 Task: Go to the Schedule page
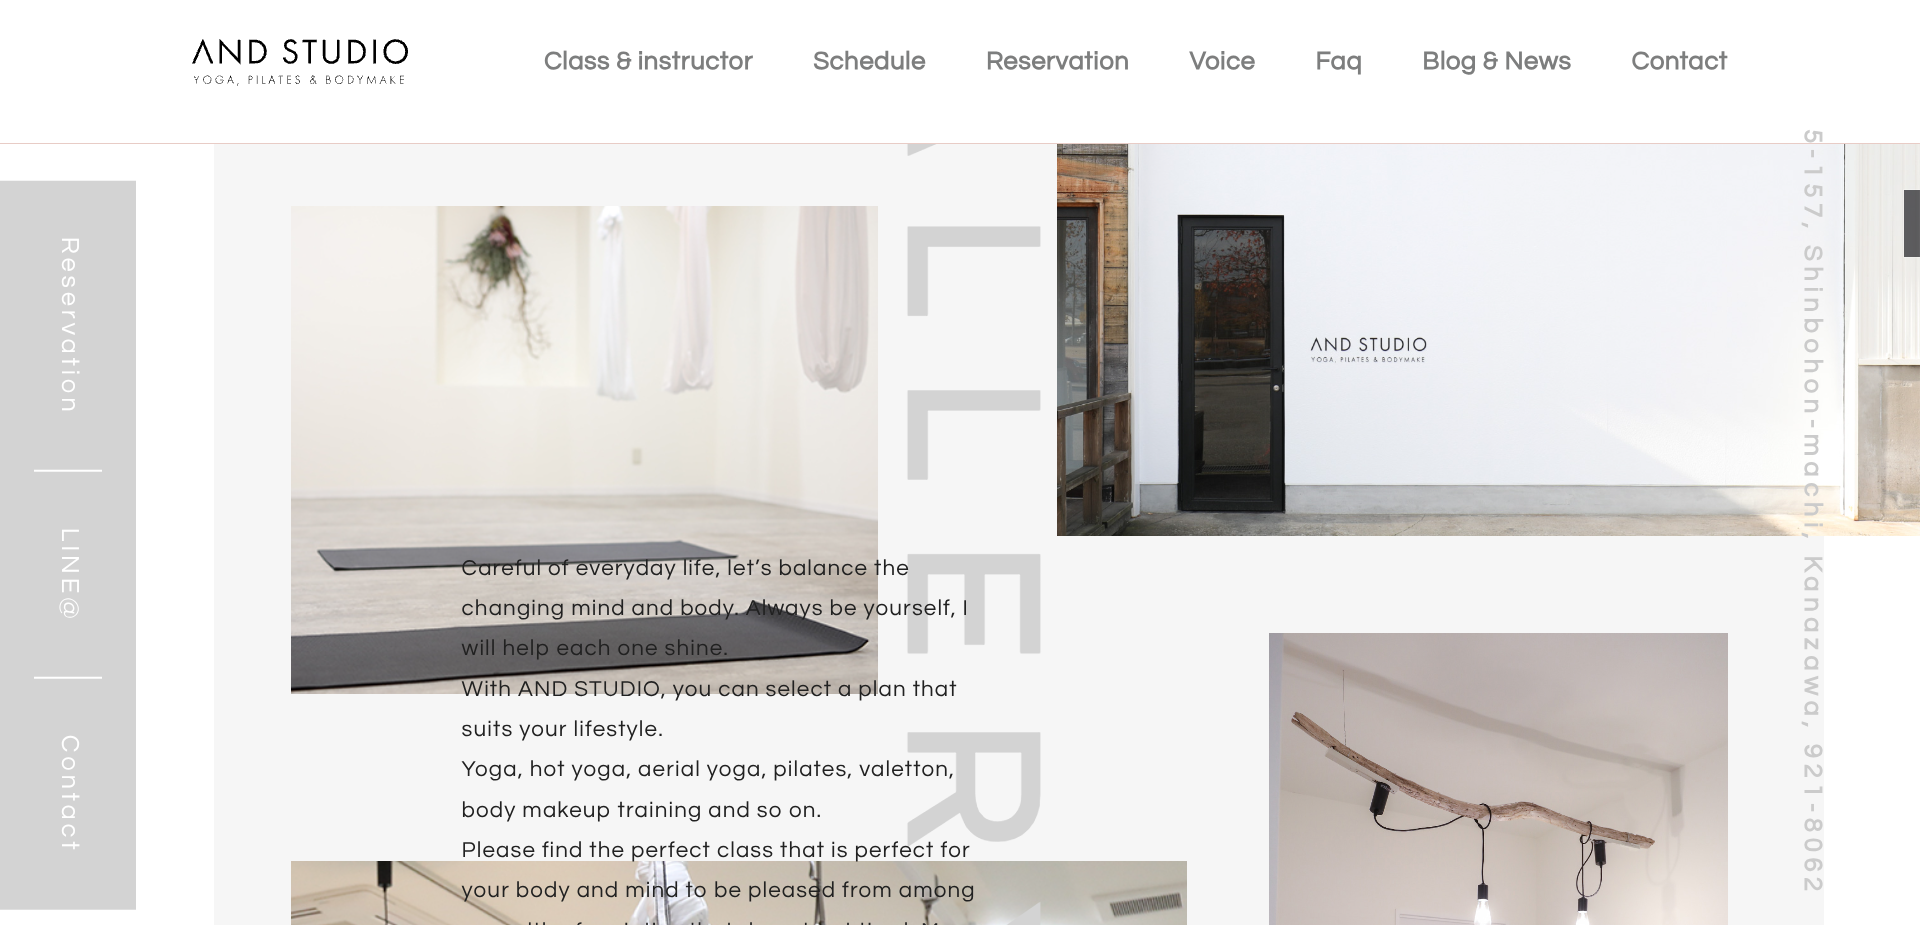pyautogui.click(x=869, y=61)
